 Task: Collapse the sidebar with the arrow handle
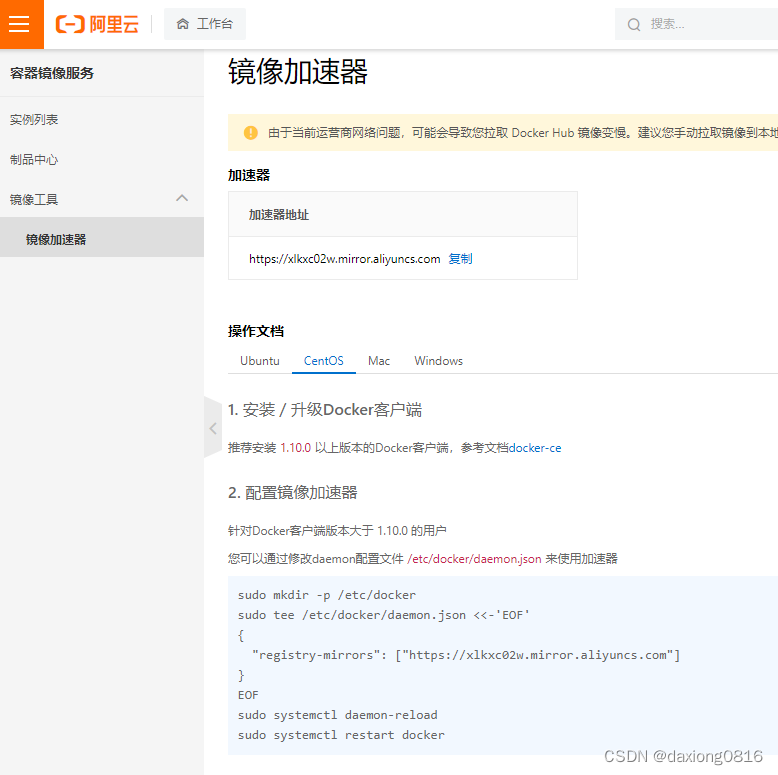(x=213, y=428)
